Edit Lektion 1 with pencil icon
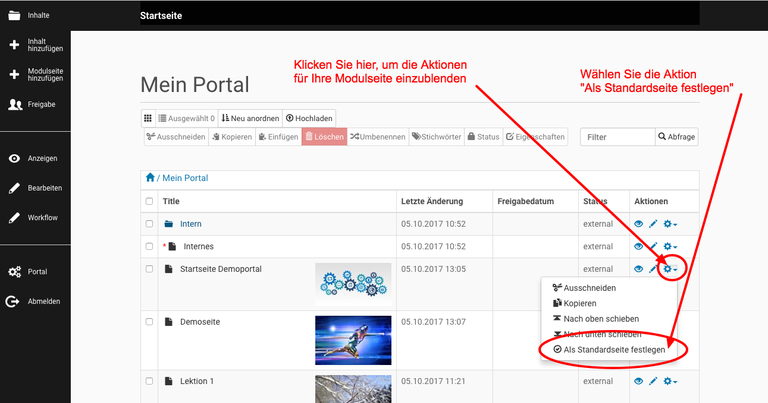 653,381
